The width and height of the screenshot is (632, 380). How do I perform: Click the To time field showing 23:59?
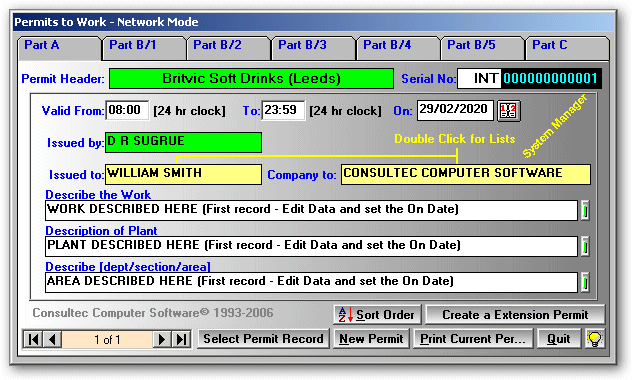coord(283,110)
